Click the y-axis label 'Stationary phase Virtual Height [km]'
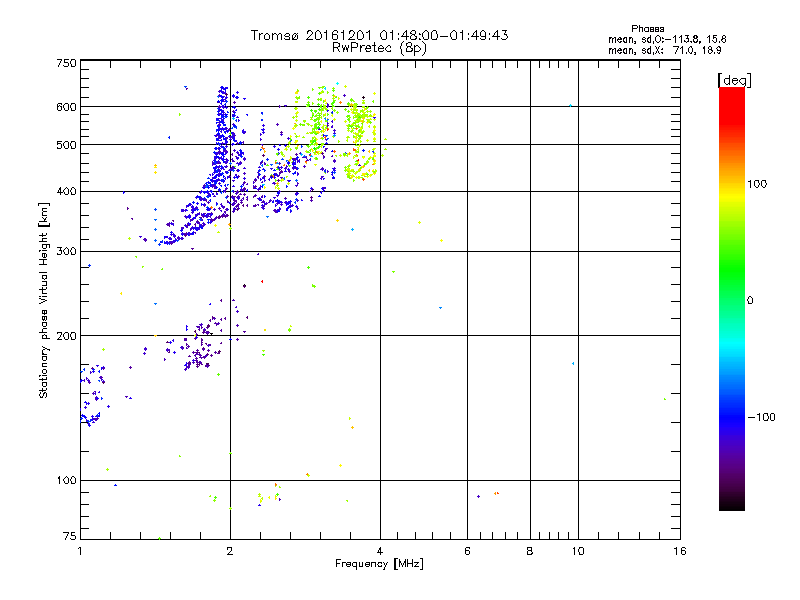 (x=43, y=301)
